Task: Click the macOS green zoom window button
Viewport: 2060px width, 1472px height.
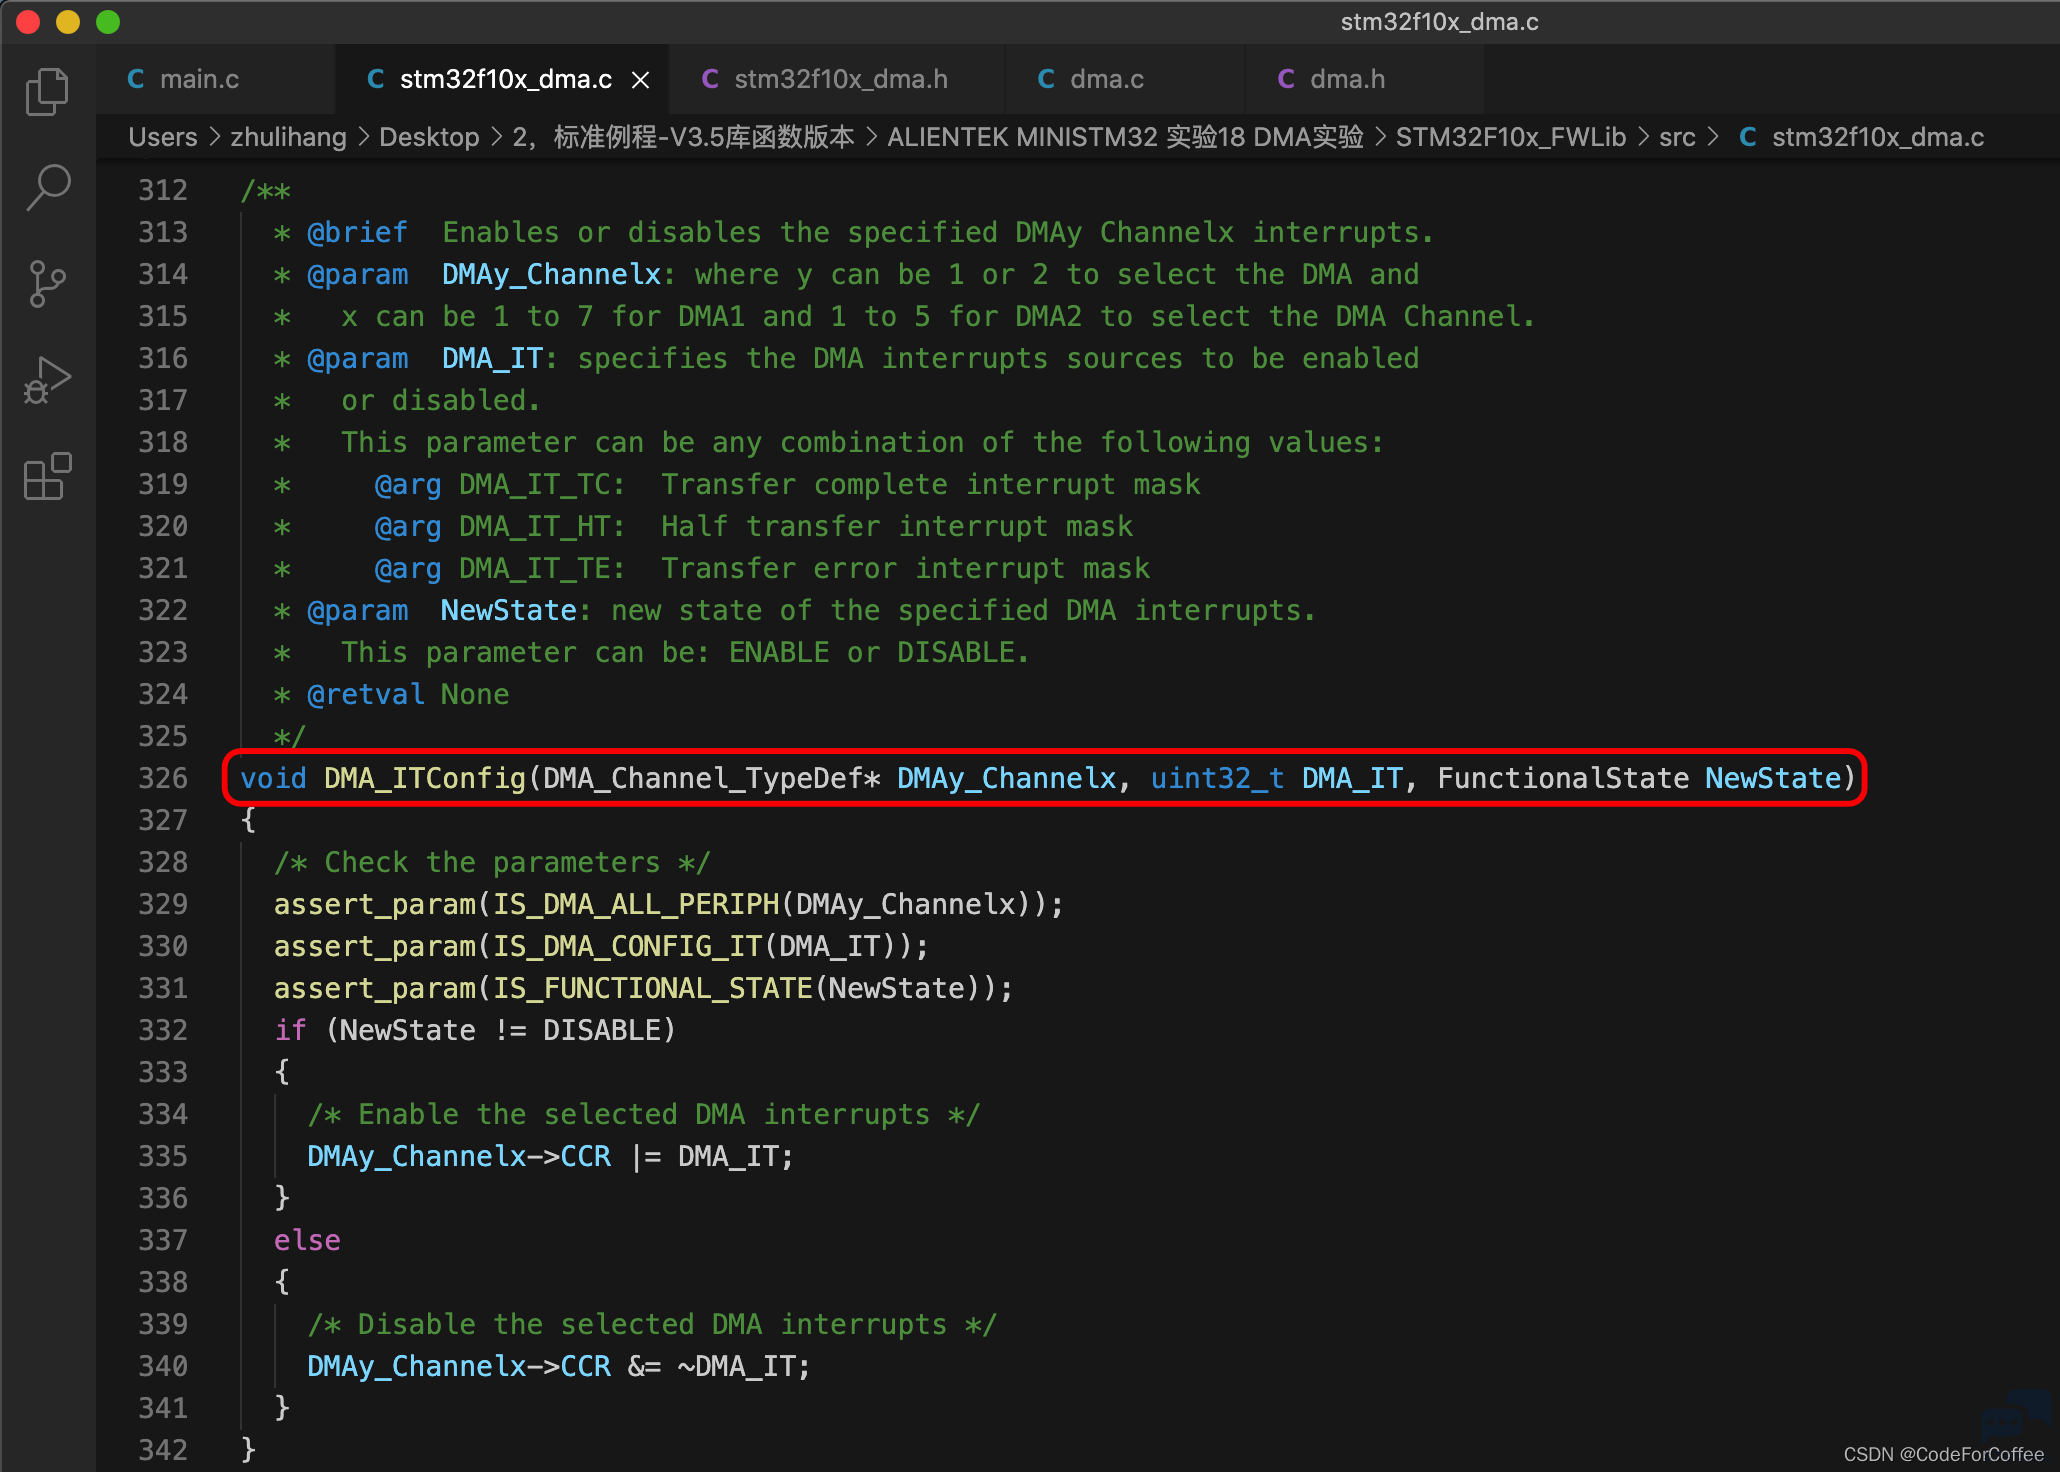Action: 108,22
